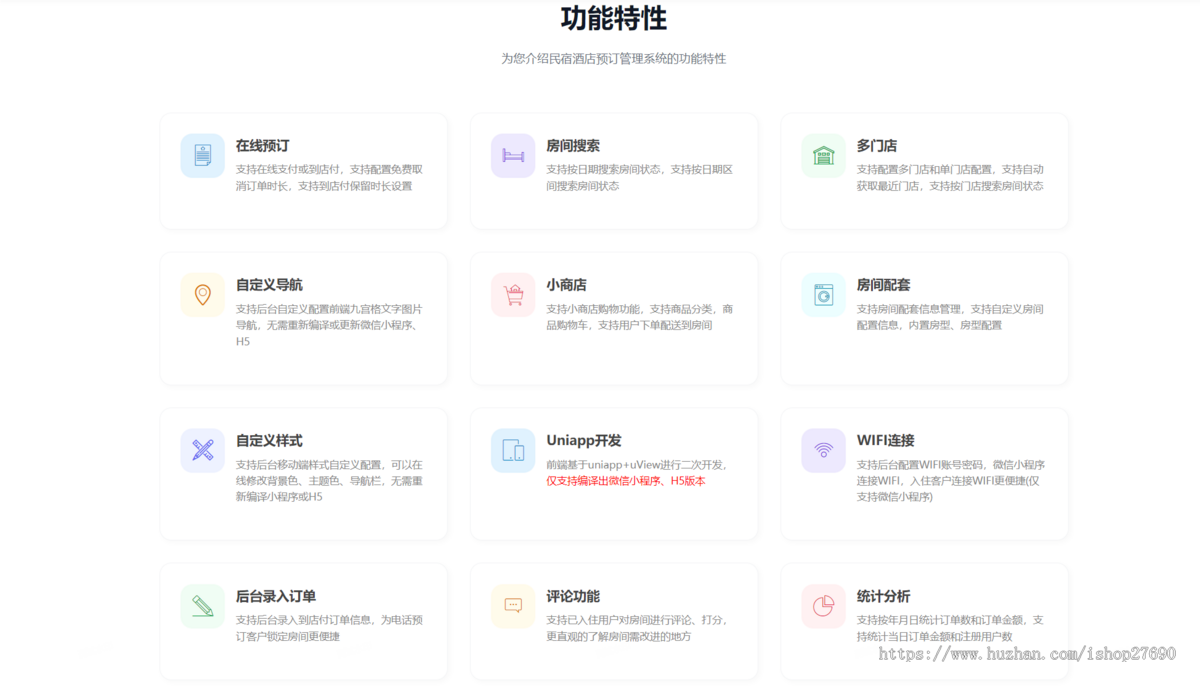Click description starting 支持后台配置WIFI账号密码
Screen dimensions: 1200x687
(x=951, y=481)
